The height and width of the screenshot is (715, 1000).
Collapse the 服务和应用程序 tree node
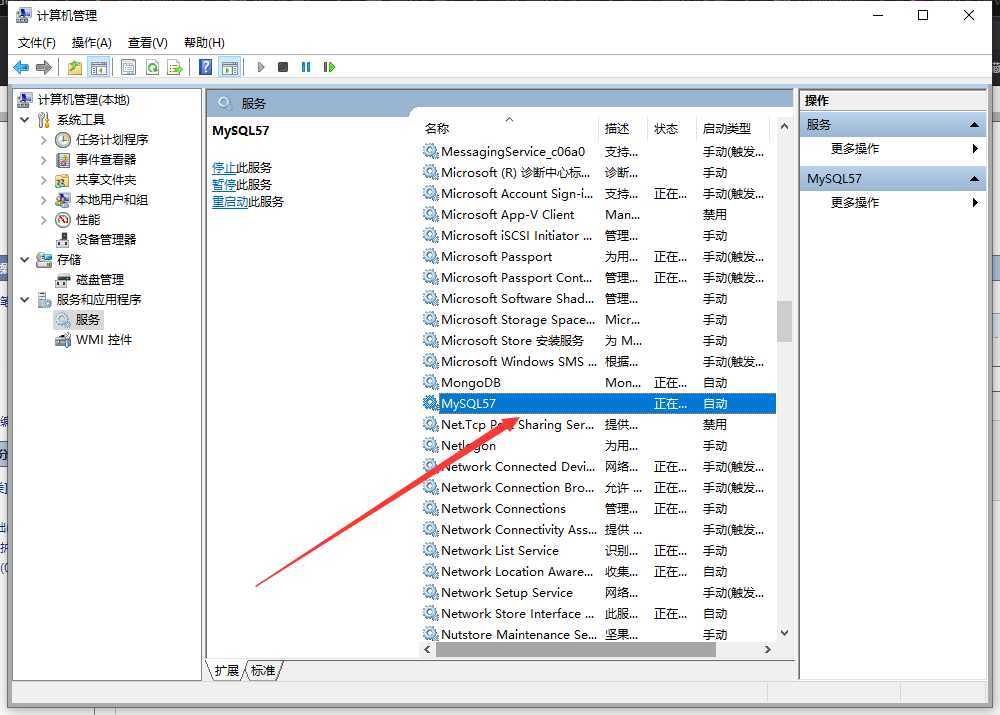coord(25,299)
